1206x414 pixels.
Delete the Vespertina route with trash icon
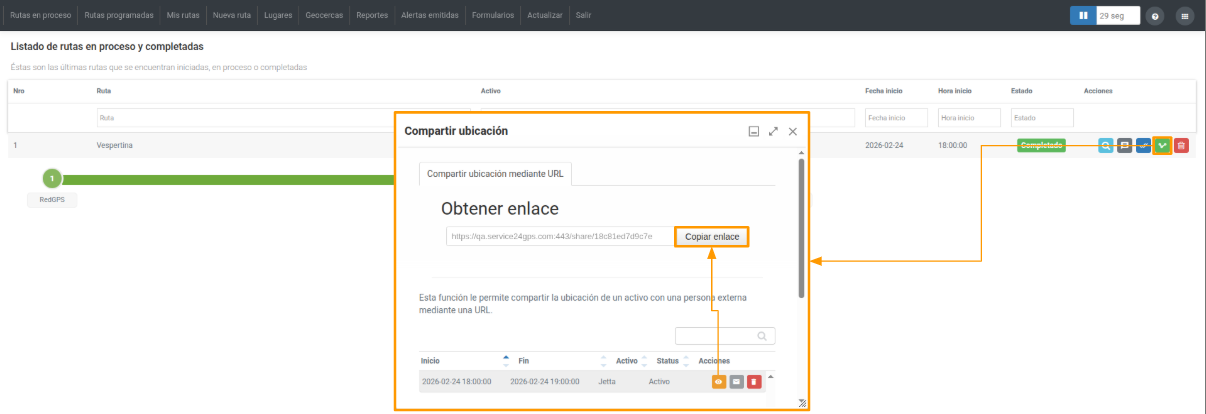point(1181,145)
